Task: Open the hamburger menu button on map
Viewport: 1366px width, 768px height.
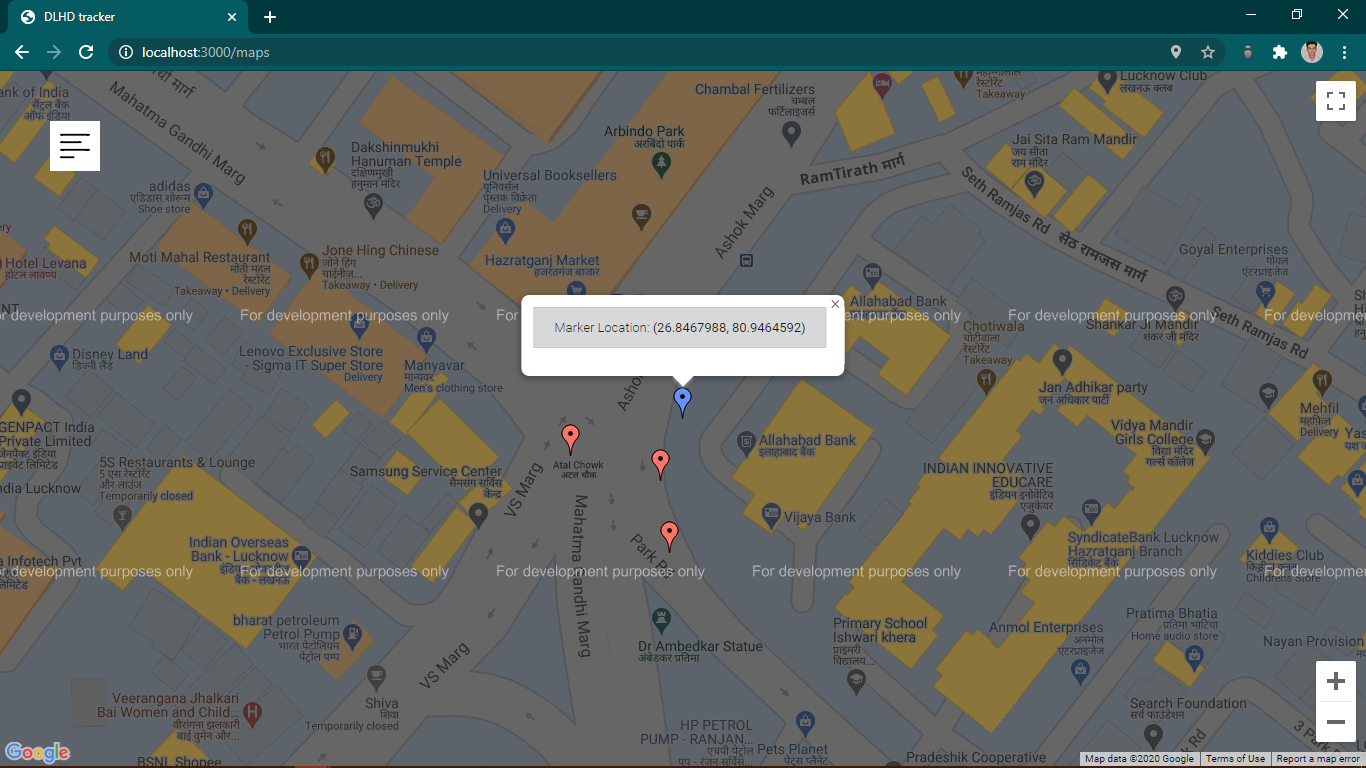Action: [75, 146]
